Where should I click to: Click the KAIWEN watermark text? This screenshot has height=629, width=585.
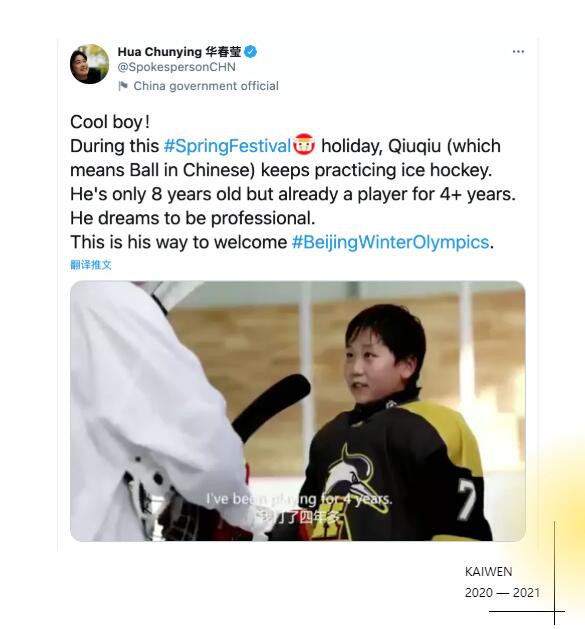point(488,572)
